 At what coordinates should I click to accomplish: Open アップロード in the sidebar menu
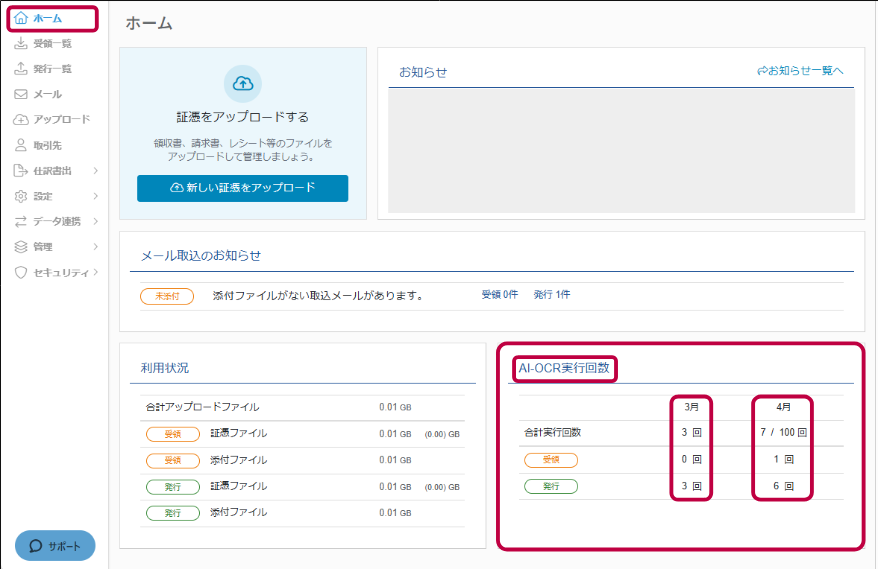point(62,119)
